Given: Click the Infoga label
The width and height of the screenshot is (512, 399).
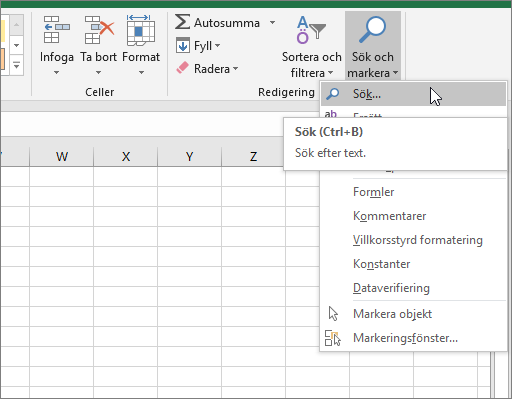Looking at the screenshot, I should pyautogui.click(x=57, y=57).
